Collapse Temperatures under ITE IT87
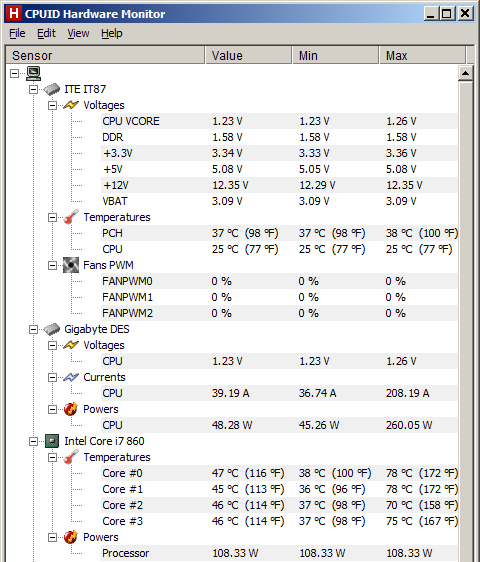Viewport: 480px width, 562px height. (52, 218)
